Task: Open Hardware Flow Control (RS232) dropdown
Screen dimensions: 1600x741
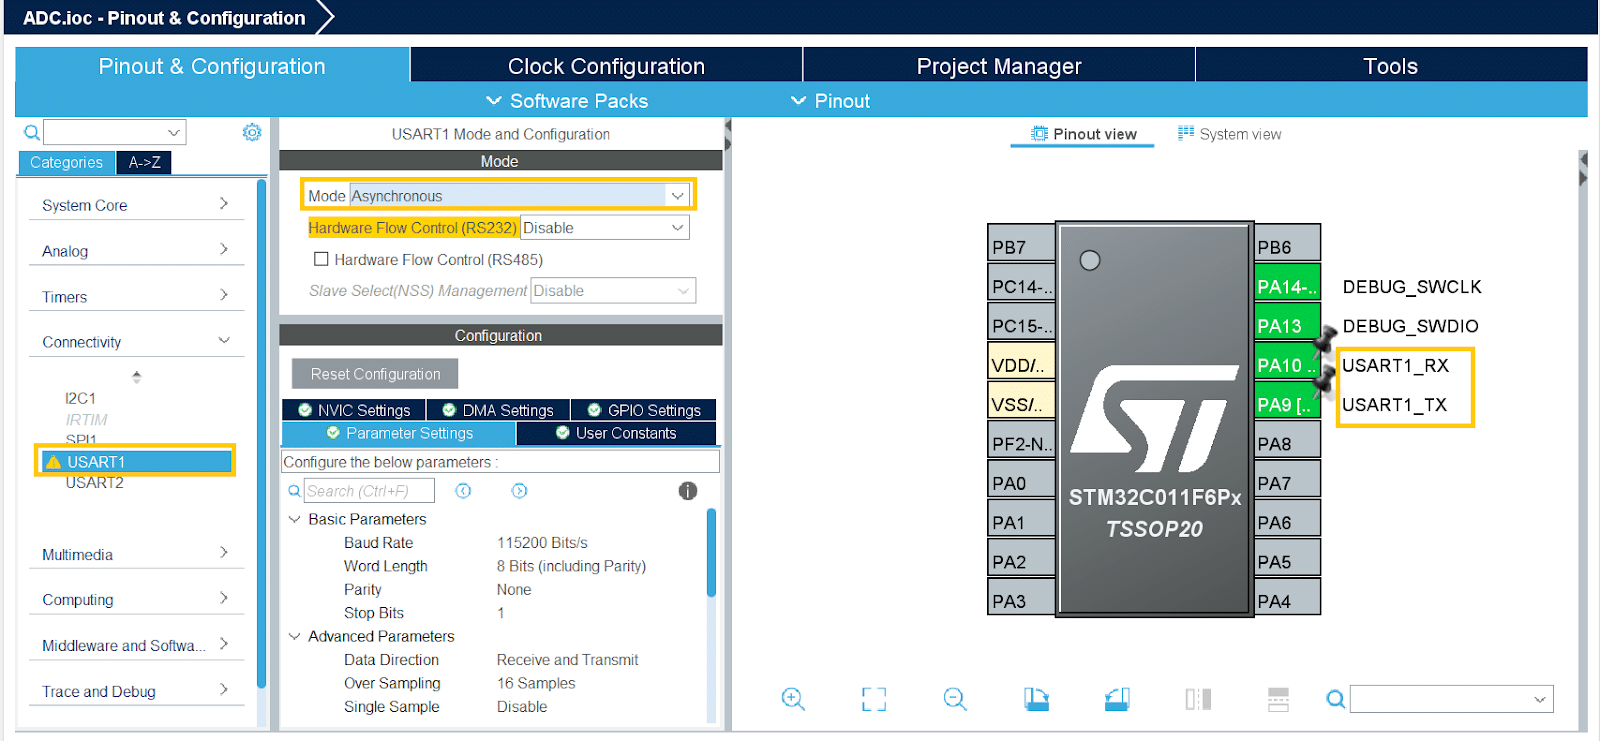Action: (x=677, y=228)
